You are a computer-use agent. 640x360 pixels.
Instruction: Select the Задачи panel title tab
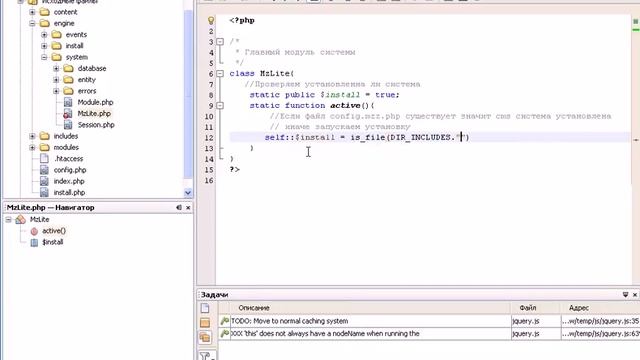tap(215, 295)
